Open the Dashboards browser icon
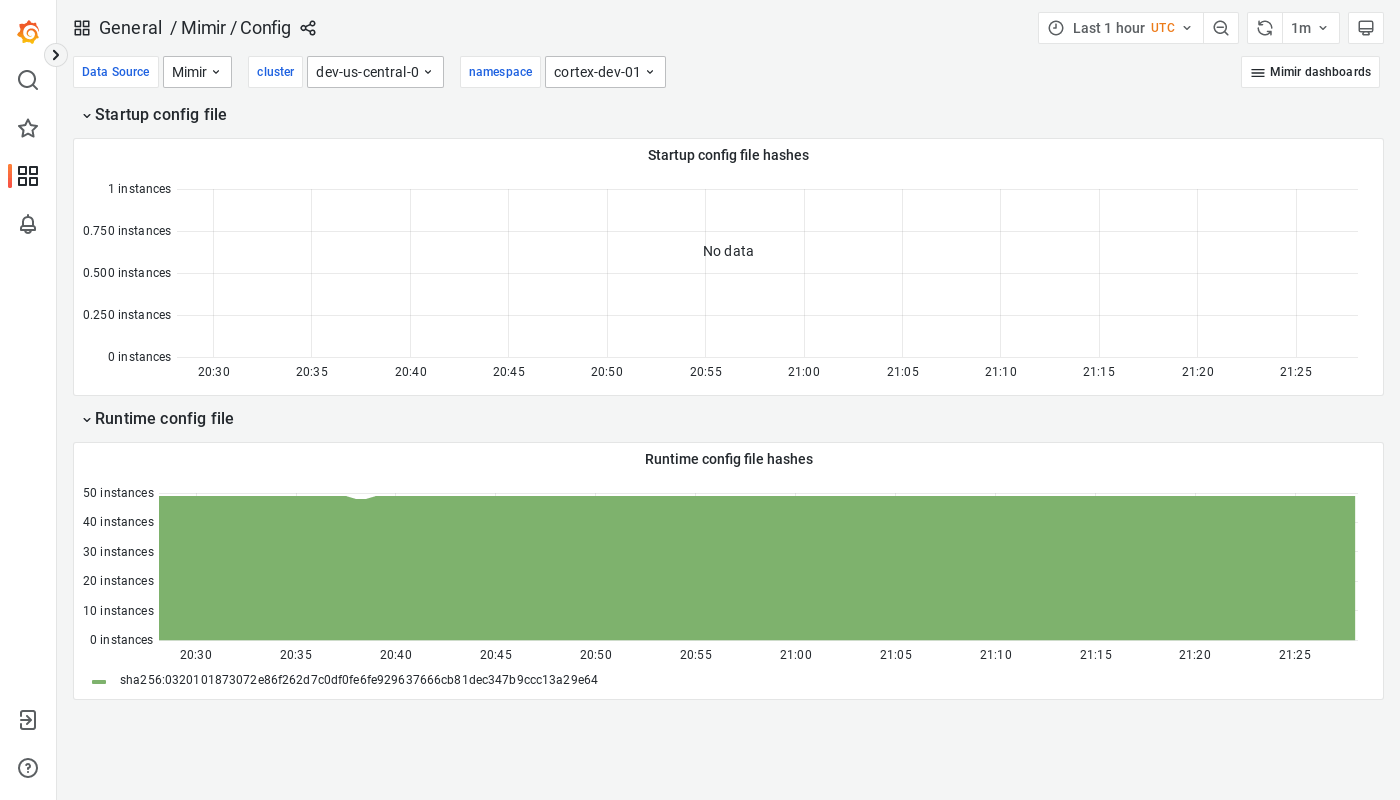 pyautogui.click(x=28, y=176)
